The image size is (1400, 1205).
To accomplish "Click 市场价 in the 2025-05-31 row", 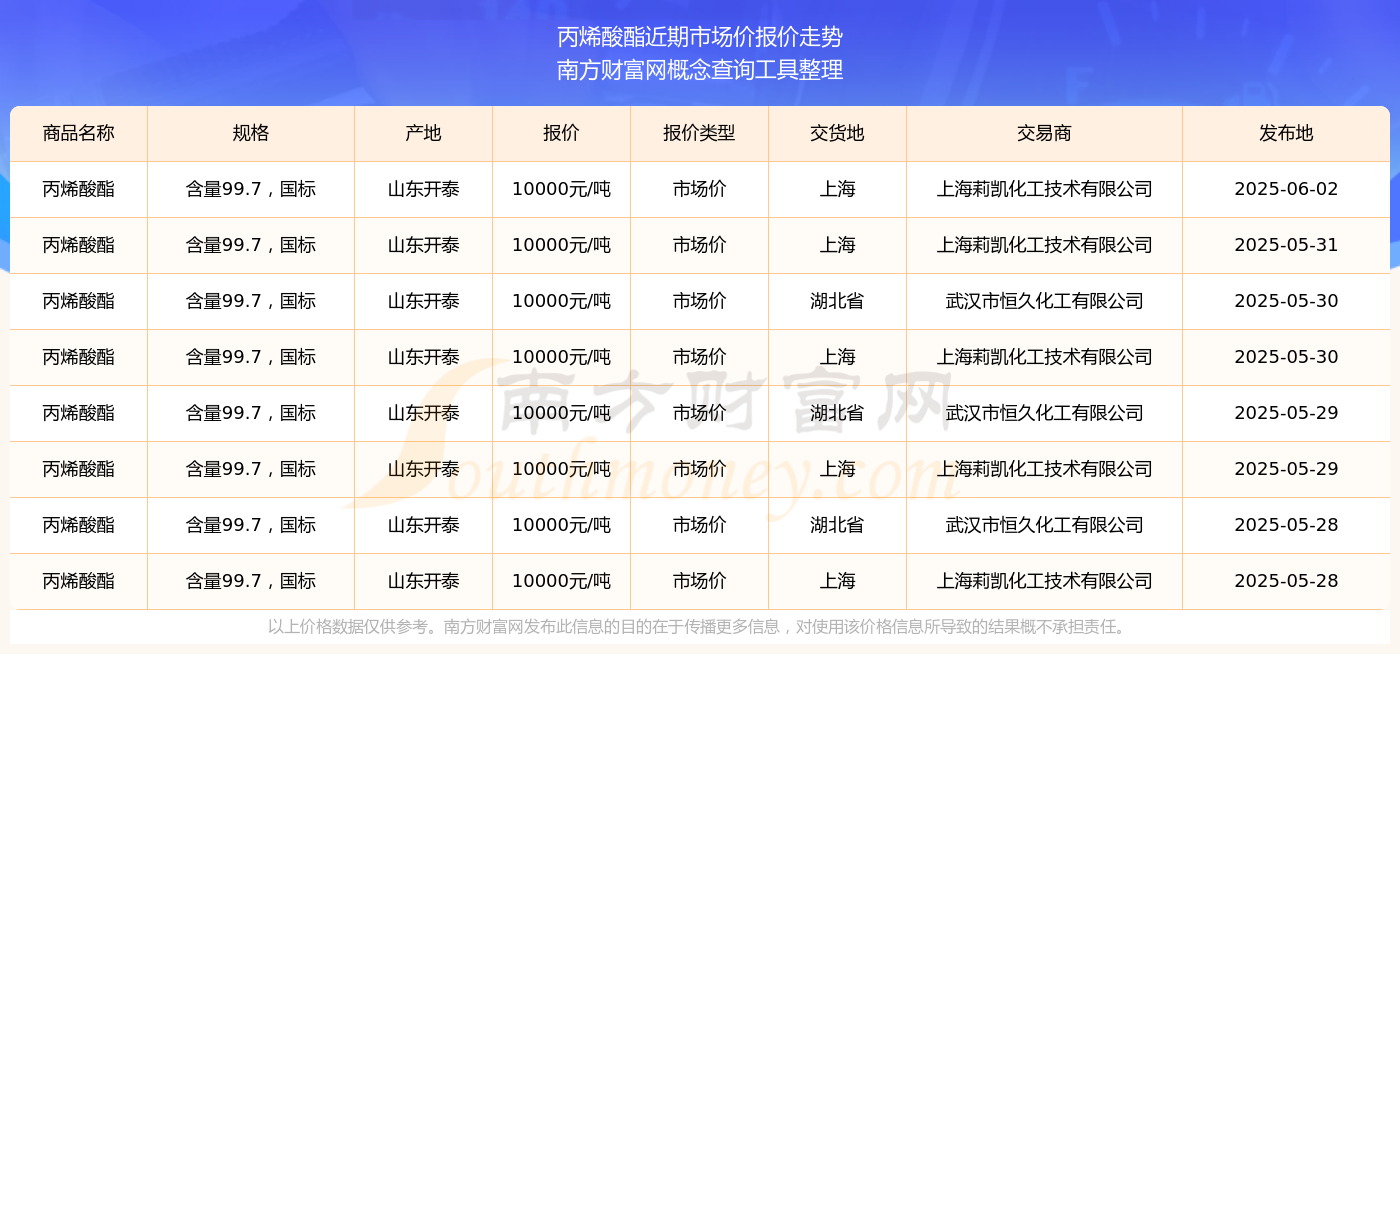I will point(699,245).
